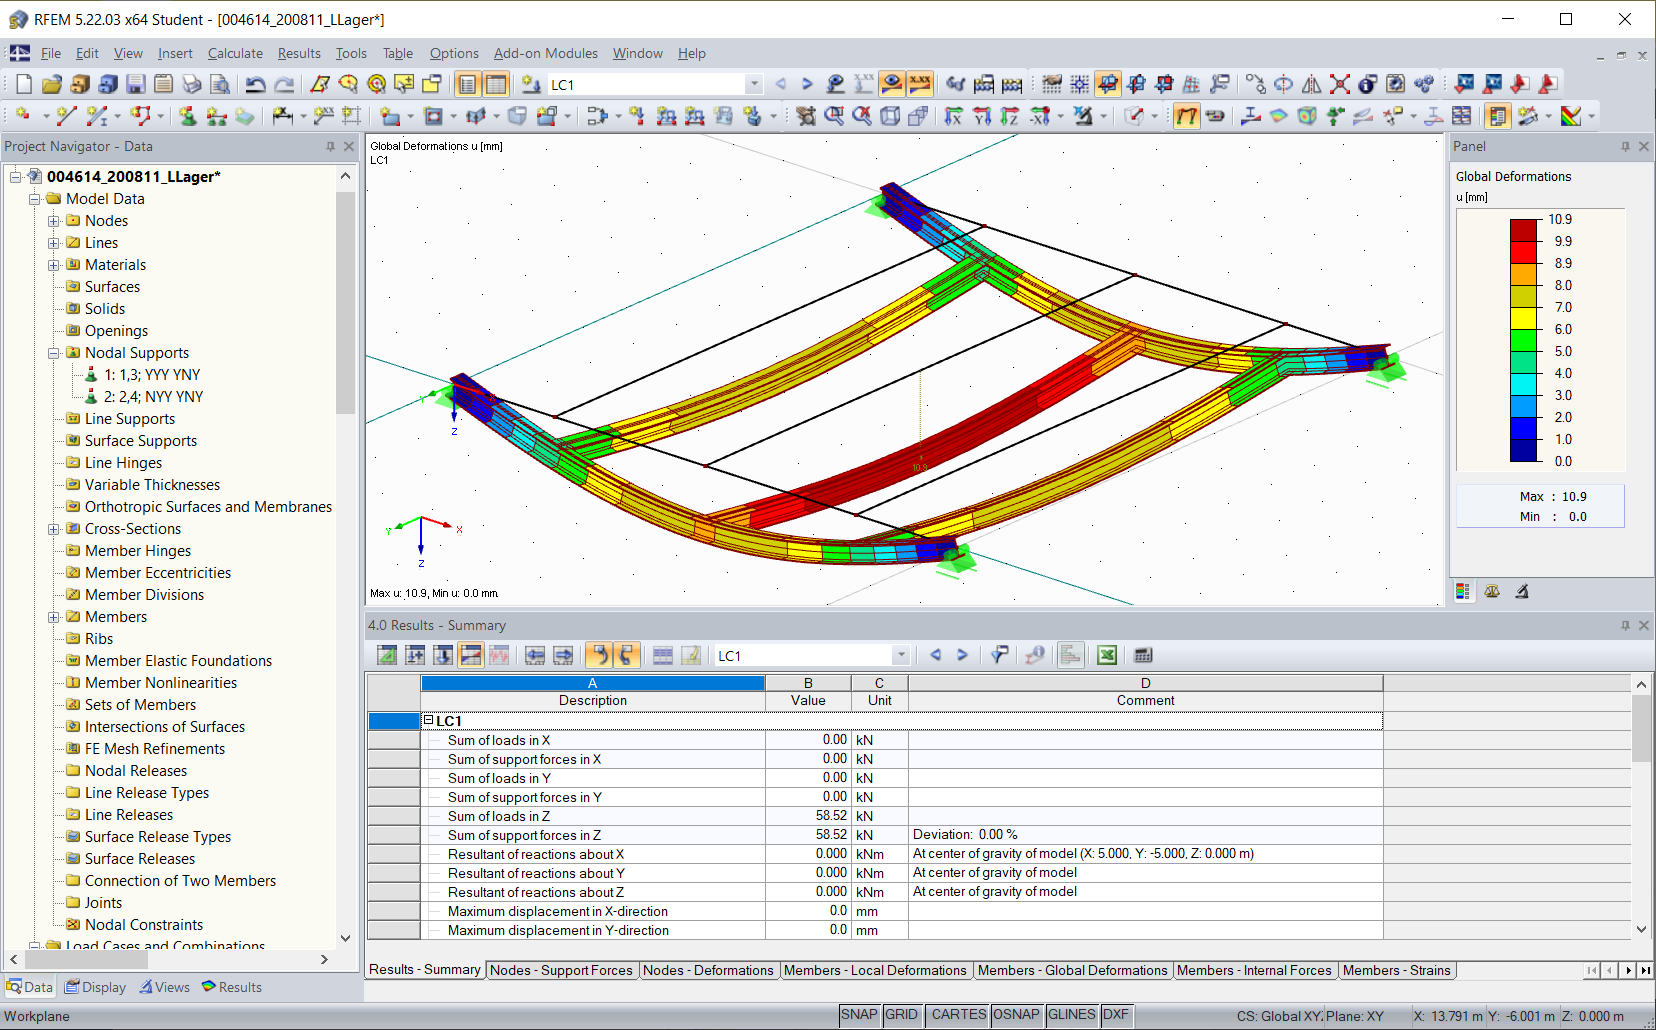Toggle SNAP in the status bar

coord(859,1015)
